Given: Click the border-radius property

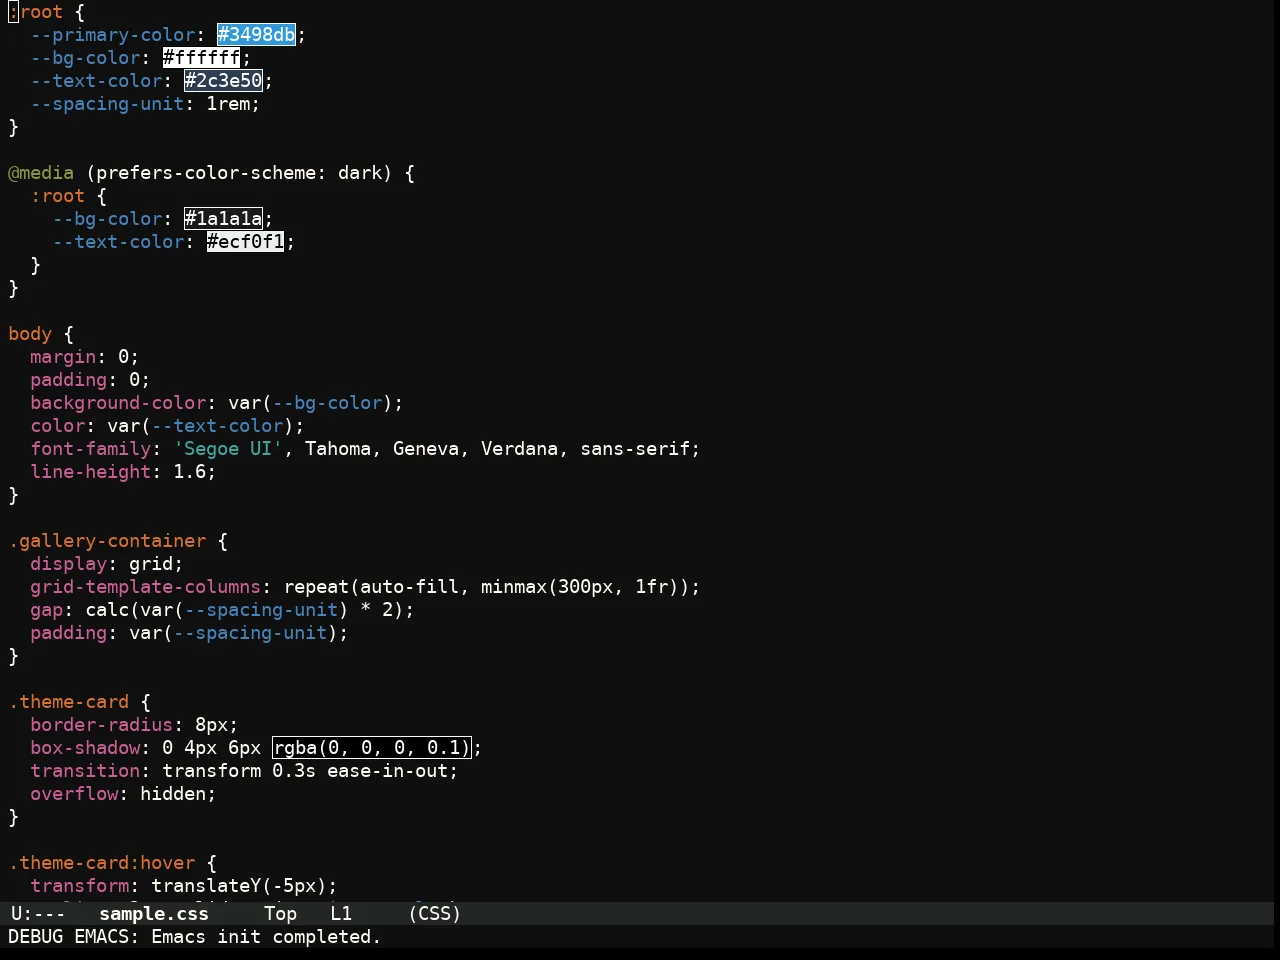Looking at the screenshot, I should click(x=102, y=725).
